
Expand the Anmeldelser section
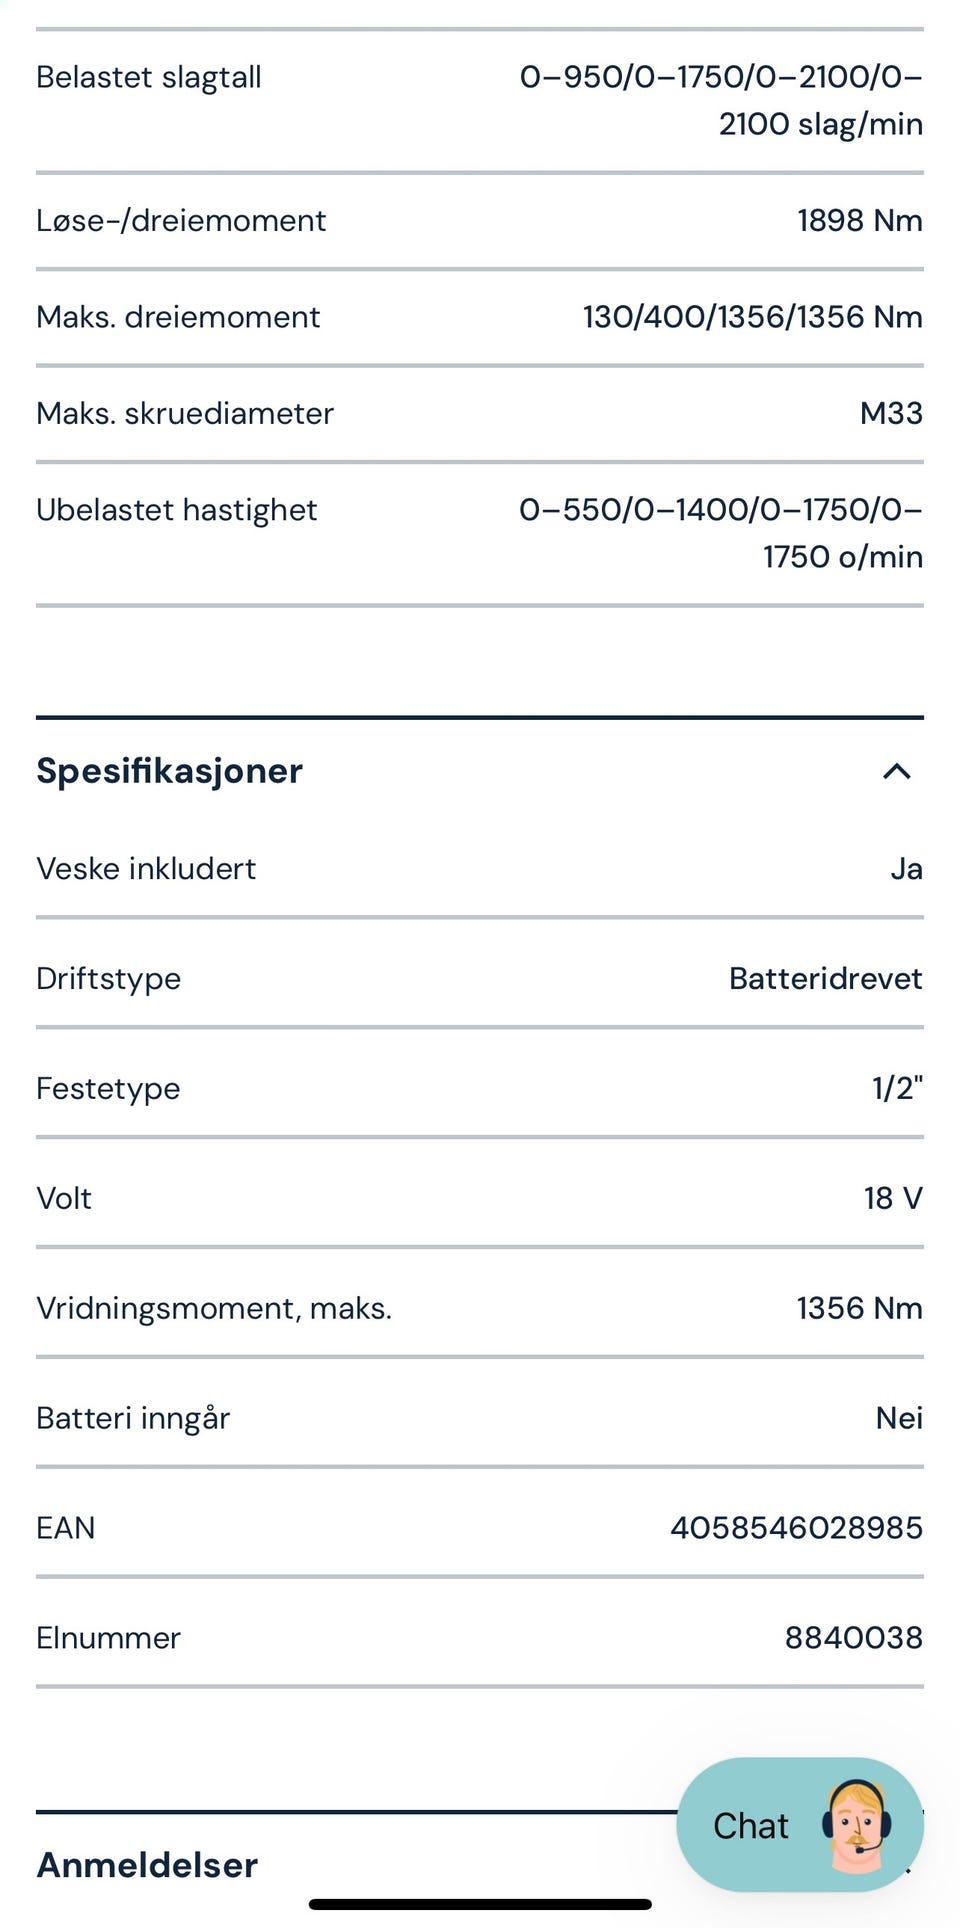(x=148, y=1865)
